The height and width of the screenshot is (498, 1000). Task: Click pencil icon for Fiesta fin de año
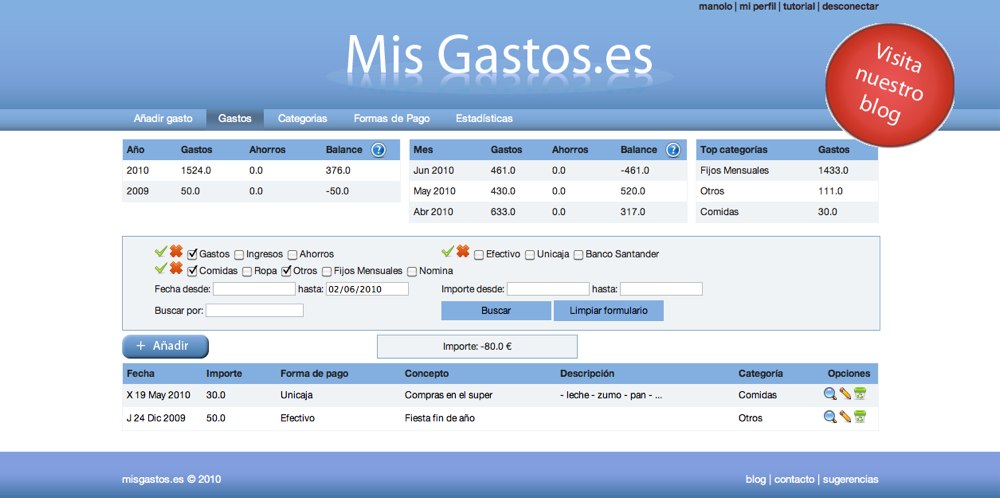845,417
